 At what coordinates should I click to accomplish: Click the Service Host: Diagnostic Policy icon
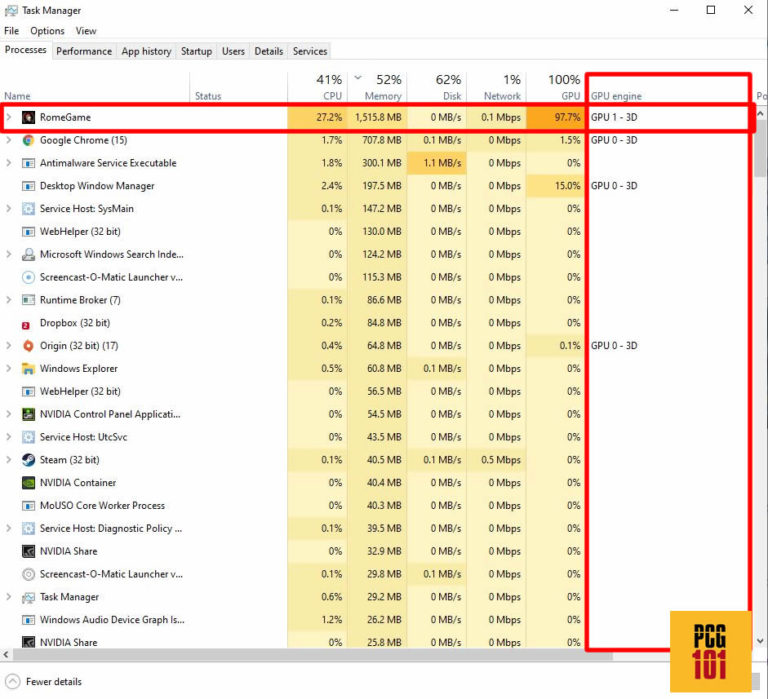[28, 529]
